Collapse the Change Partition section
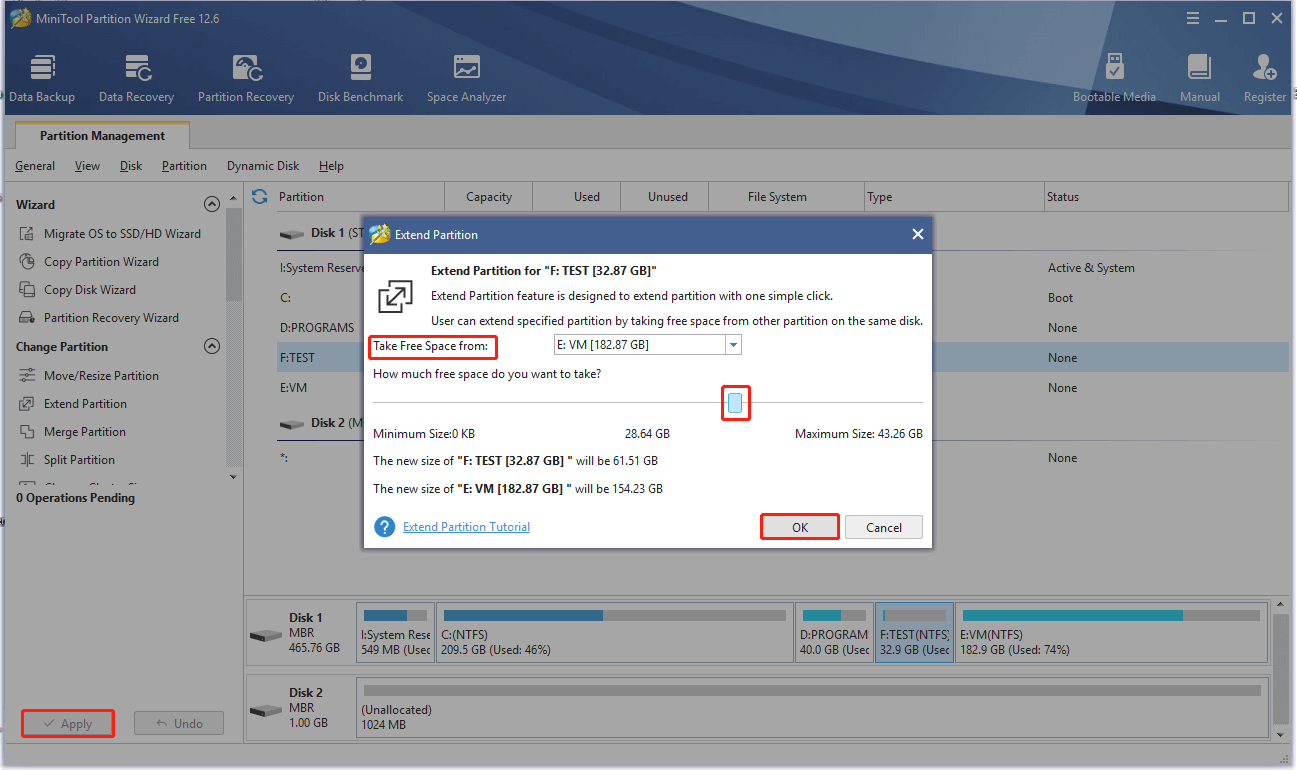Image resolution: width=1297 pixels, height=770 pixels. 211,346
